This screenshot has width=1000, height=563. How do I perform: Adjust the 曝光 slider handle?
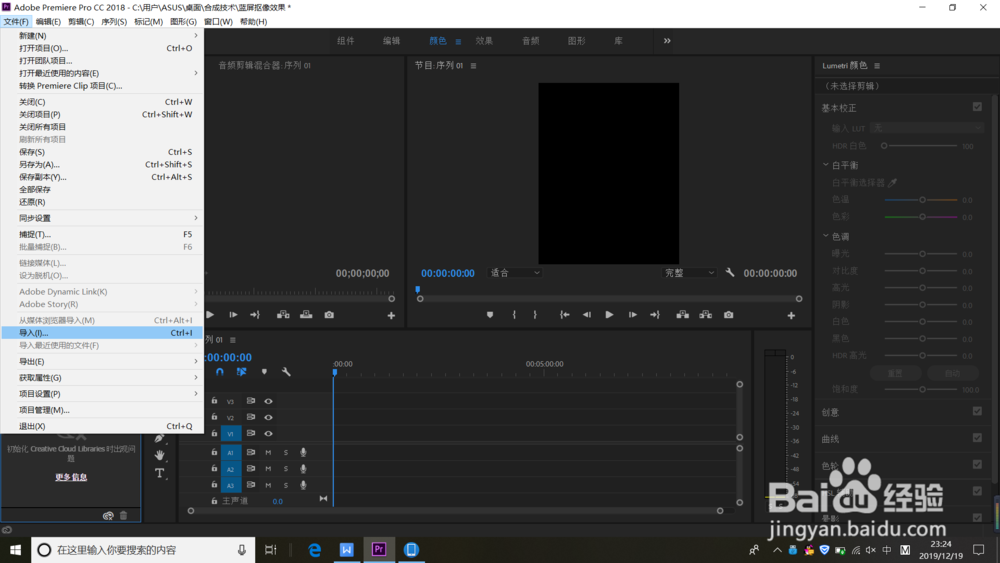pyautogui.click(x=922, y=254)
